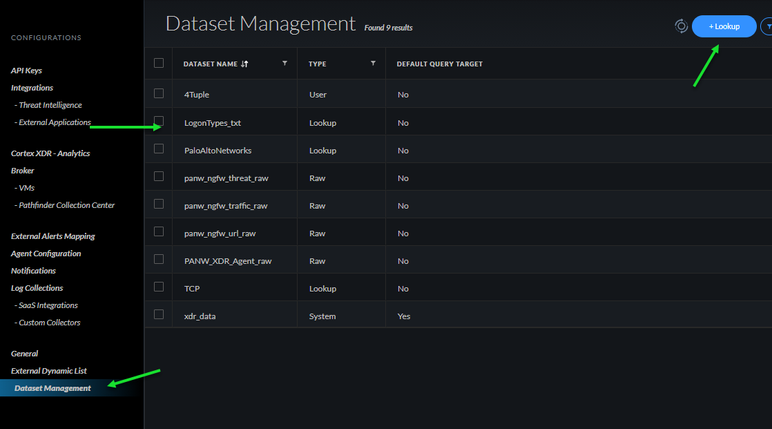Click the panw_ngfw_traffic_raw dataset name
The width and height of the screenshot is (772, 429).
click(x=225, y=205)
